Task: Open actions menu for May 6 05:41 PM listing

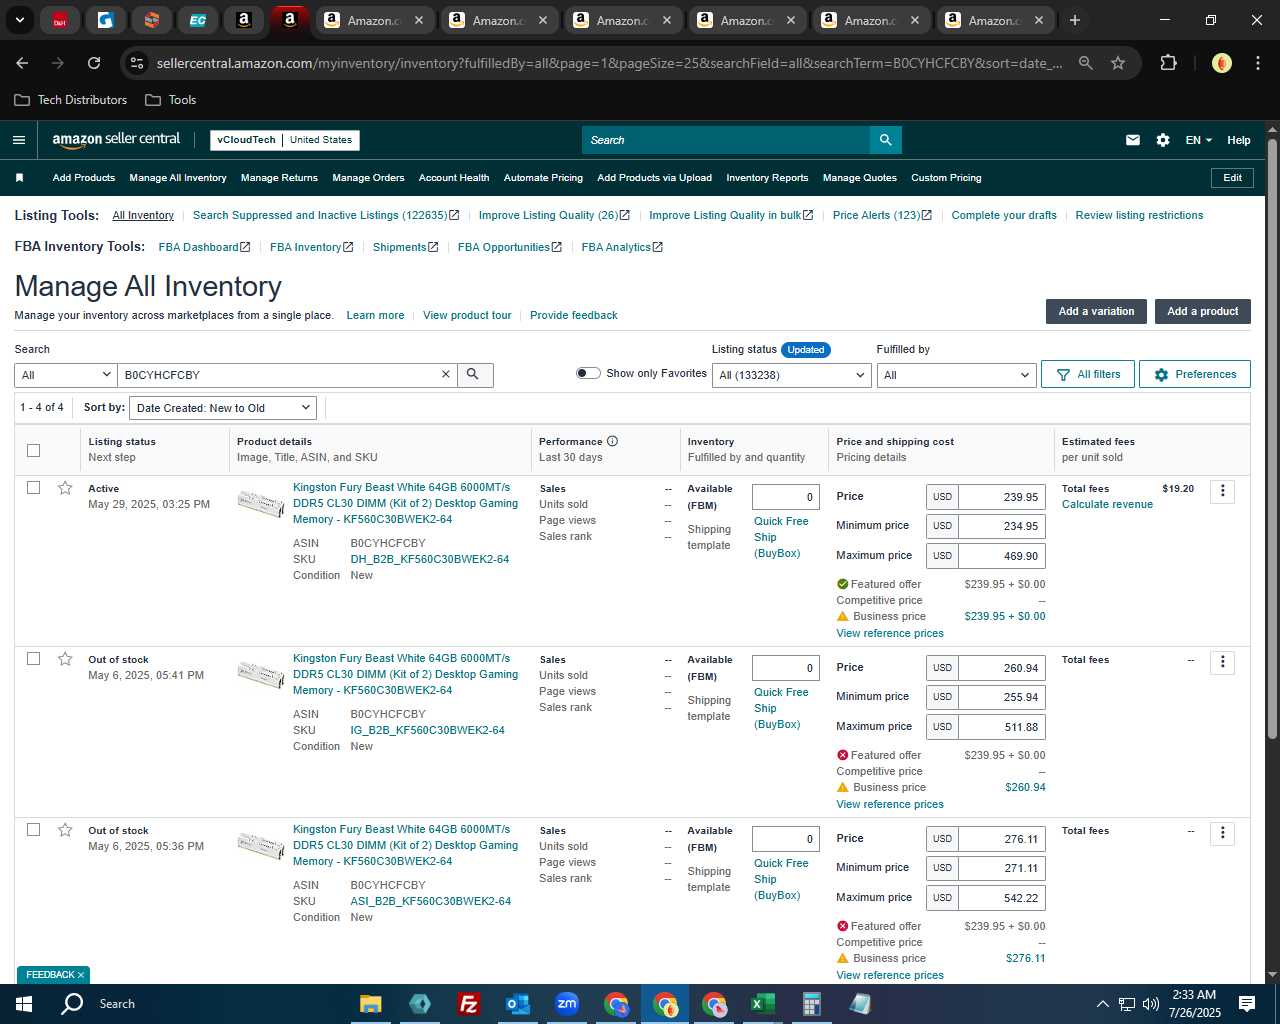Action: (x=1222, y=662)
